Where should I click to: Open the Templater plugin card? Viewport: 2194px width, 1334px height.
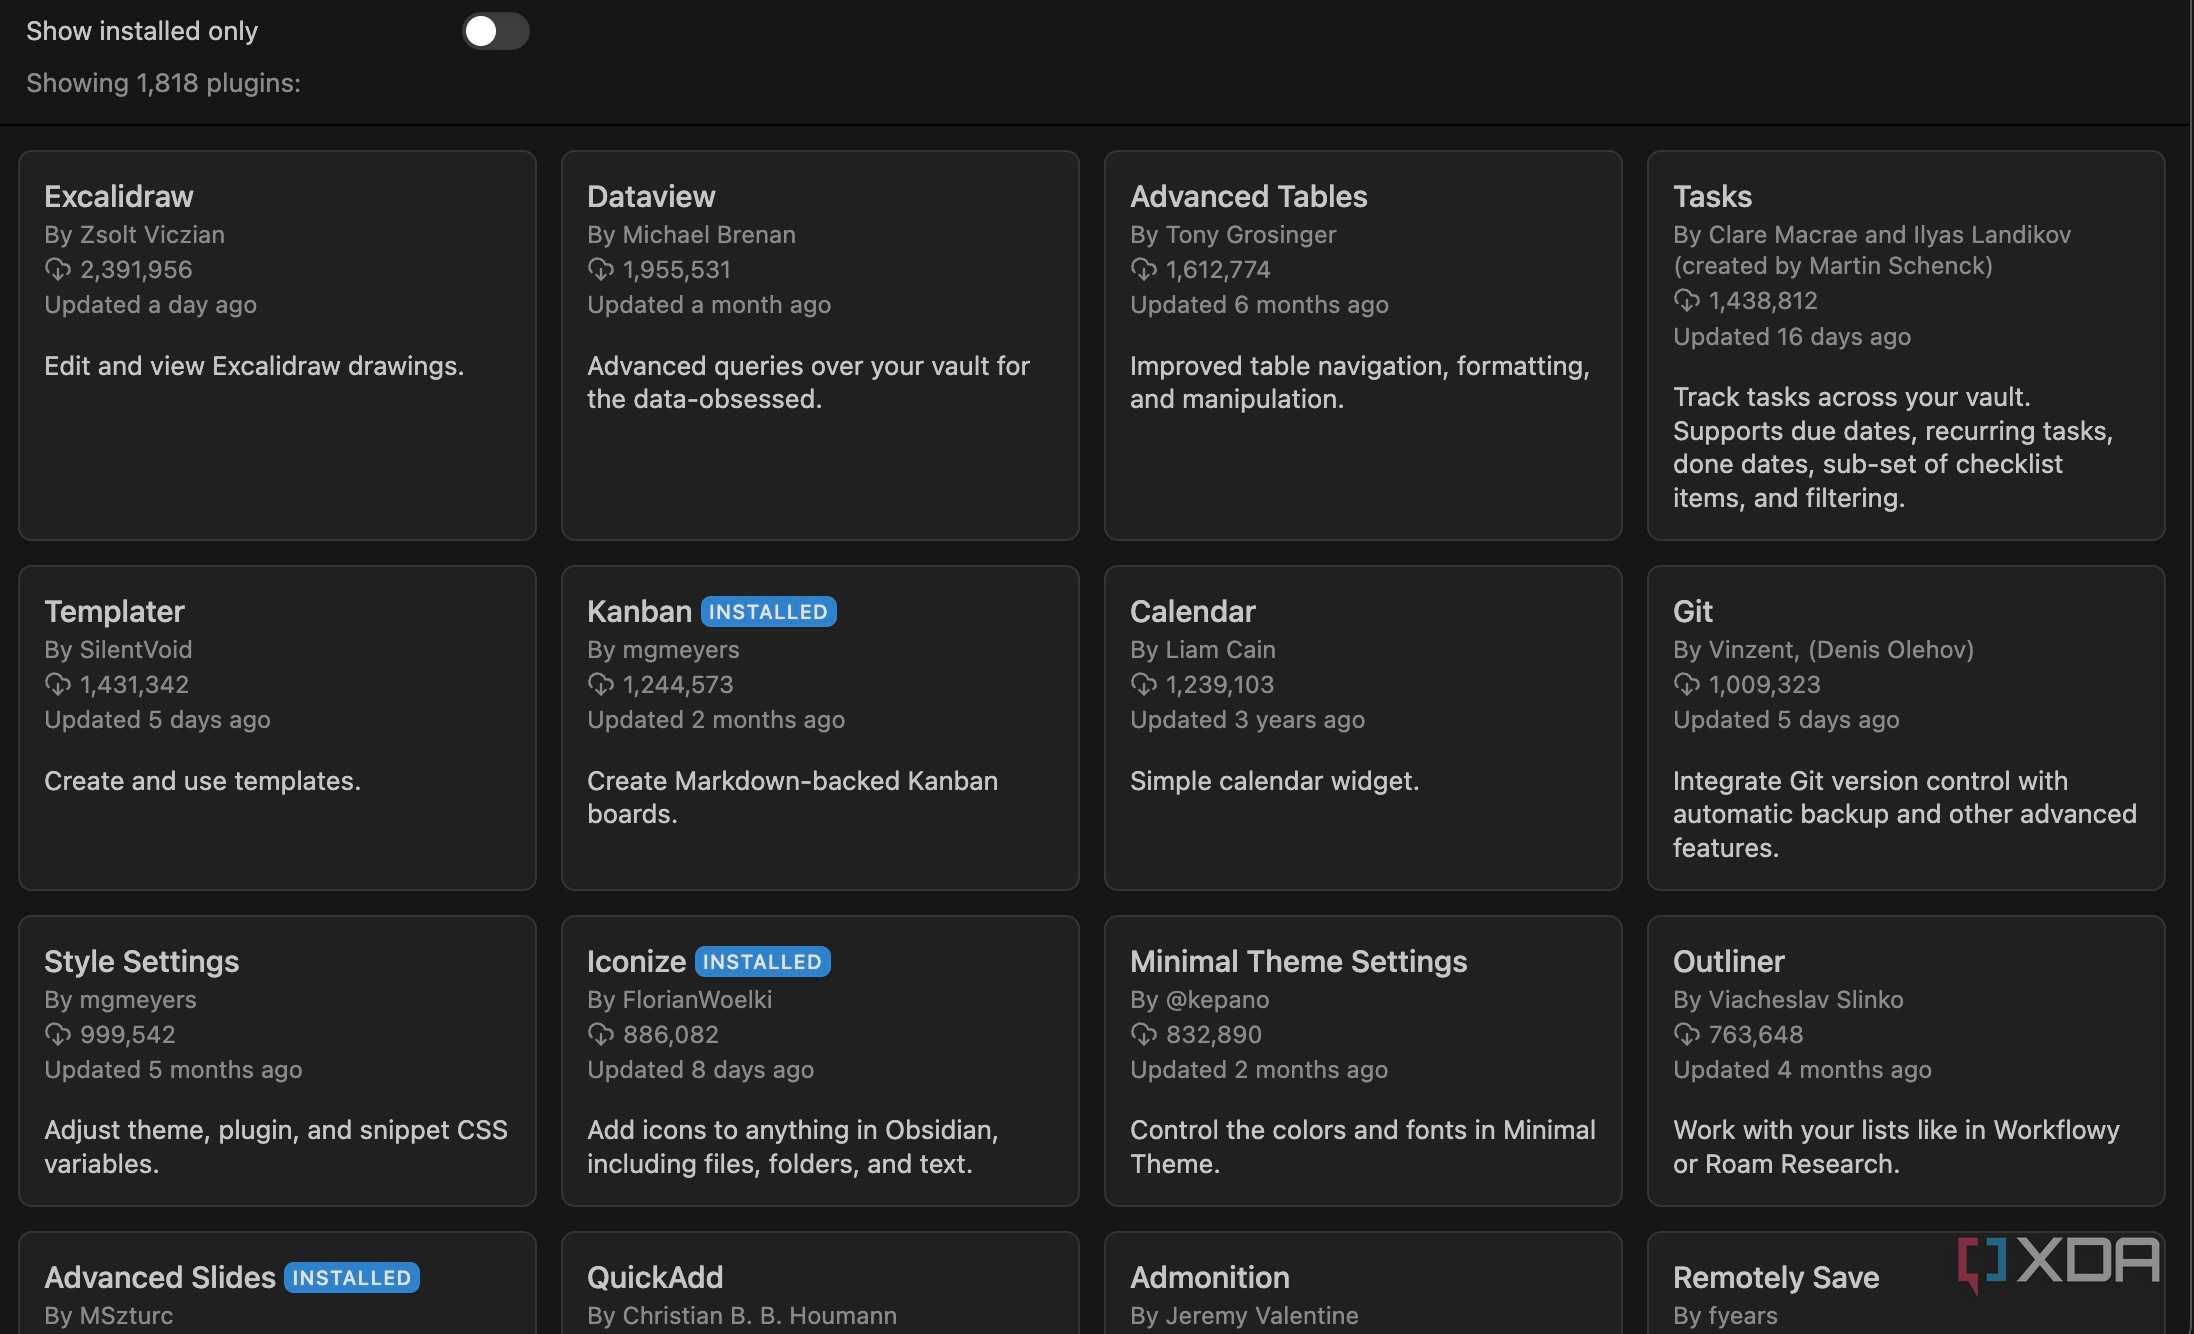coord(277,728)
